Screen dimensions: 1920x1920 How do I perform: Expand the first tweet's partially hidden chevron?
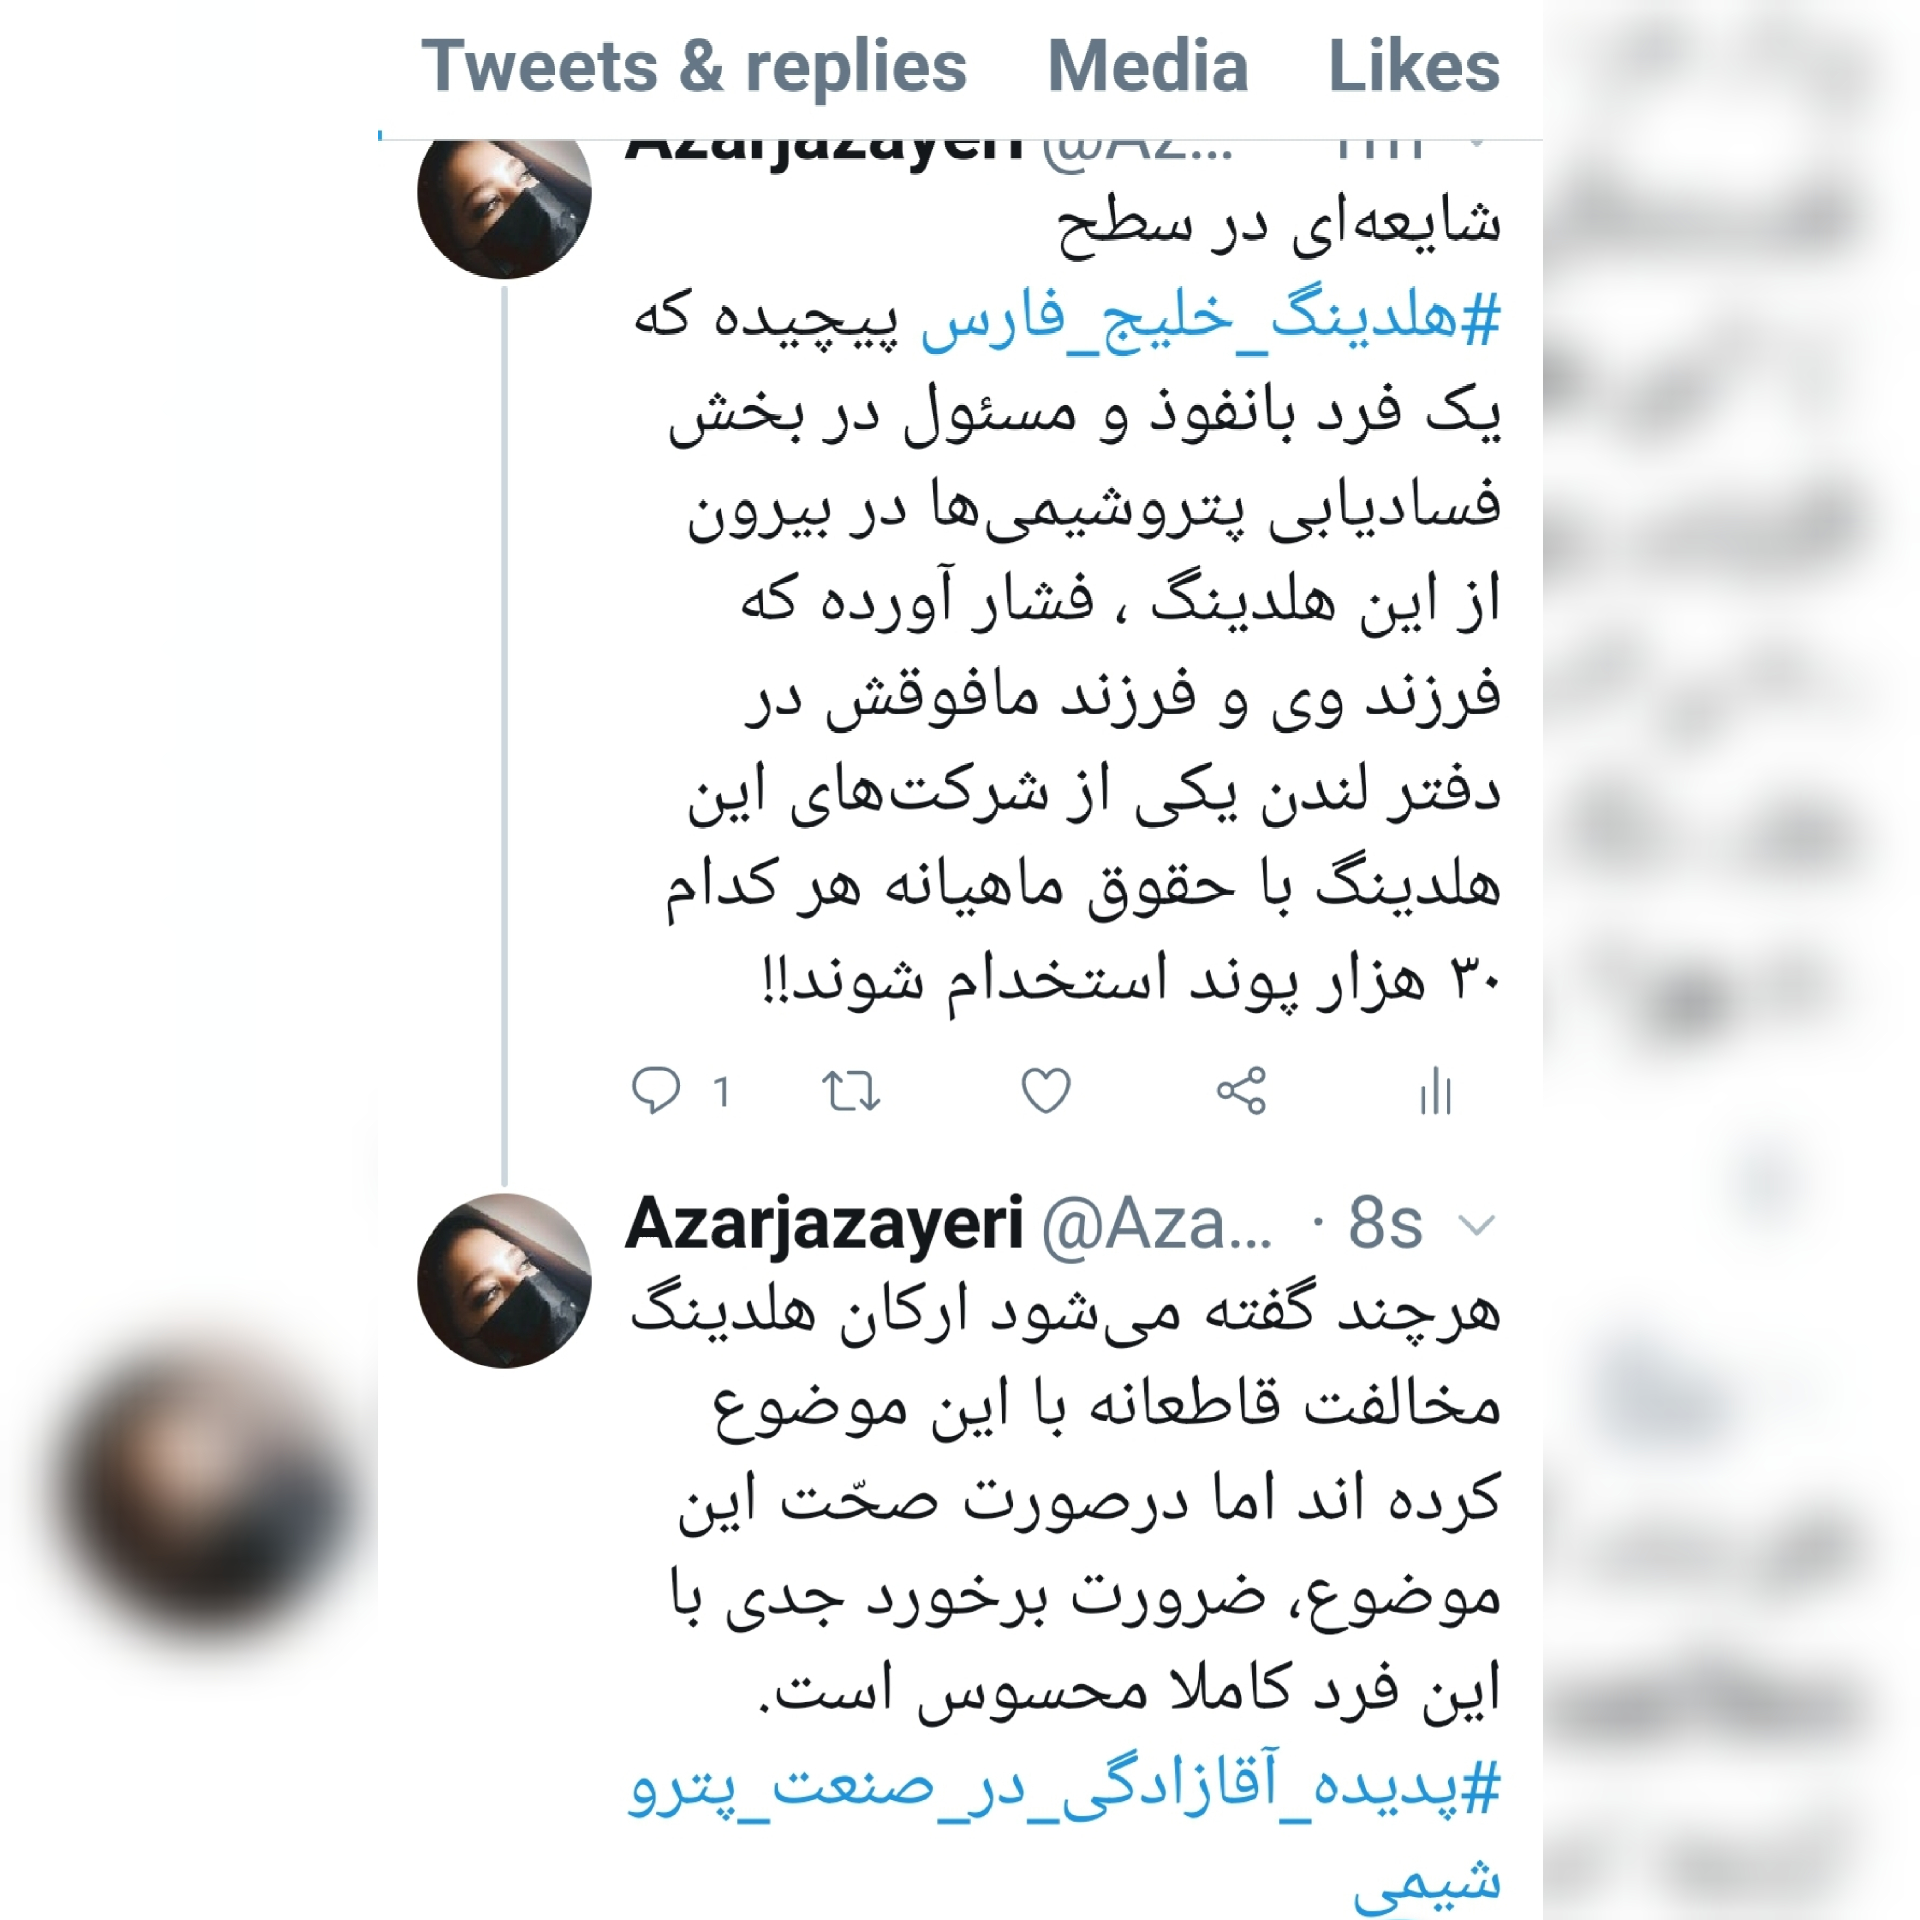click(1477, 146)
